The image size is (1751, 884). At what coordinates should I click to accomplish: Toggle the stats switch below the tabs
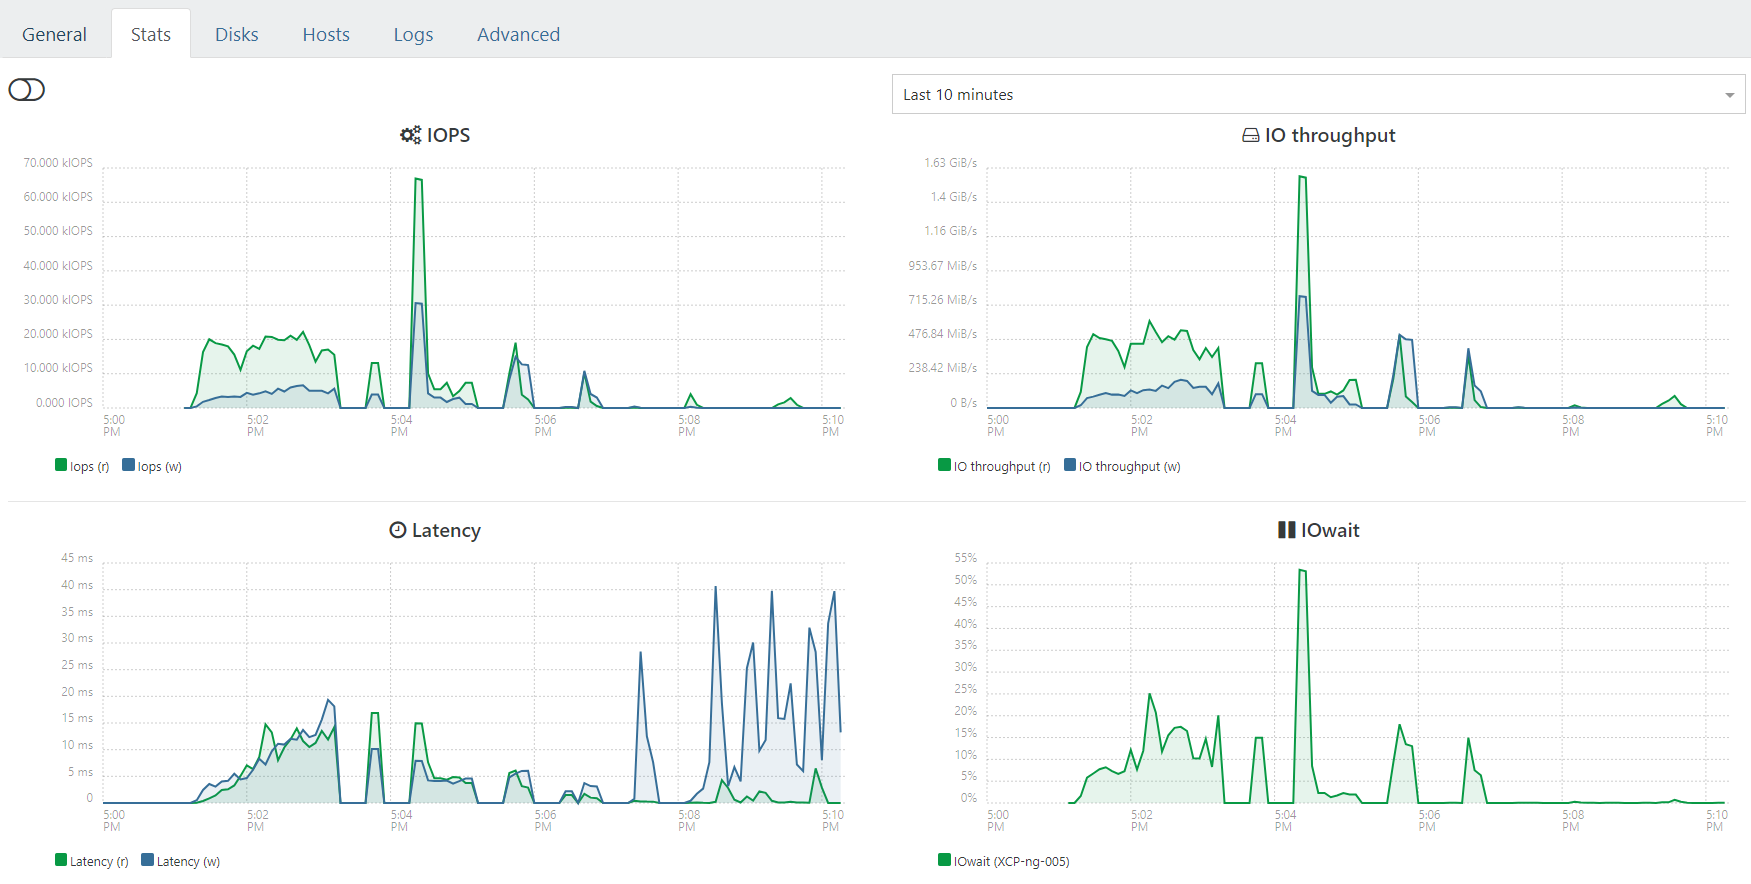pos(27,90)
